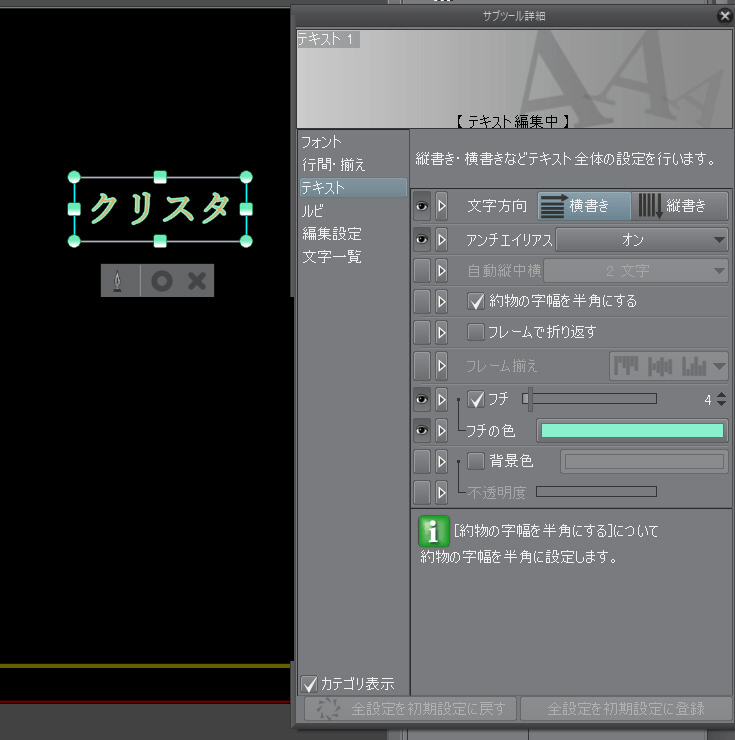
Task: Select 横書き horizontal writing direction
Action: click(585, 206)
